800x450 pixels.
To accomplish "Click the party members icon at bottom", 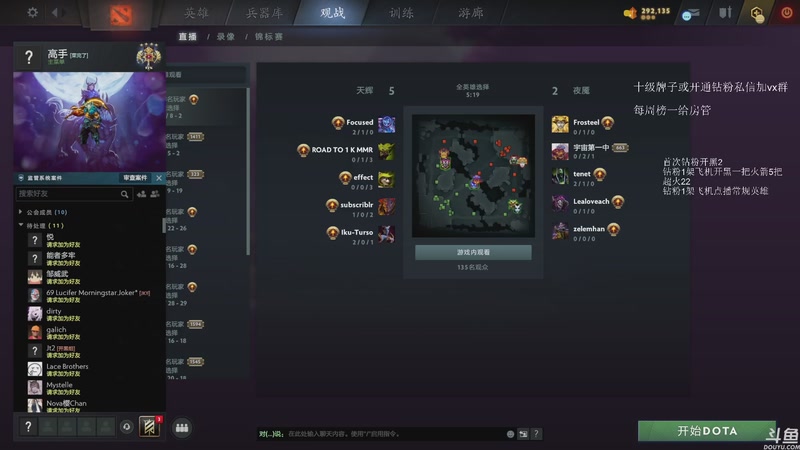I will point(182,428).
